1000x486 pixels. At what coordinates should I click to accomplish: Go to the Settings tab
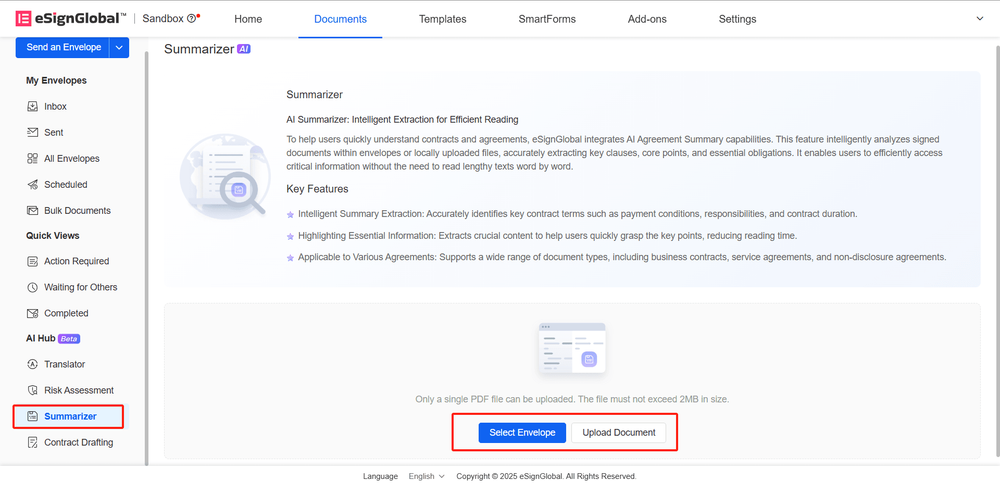click(x=737, y=19)
